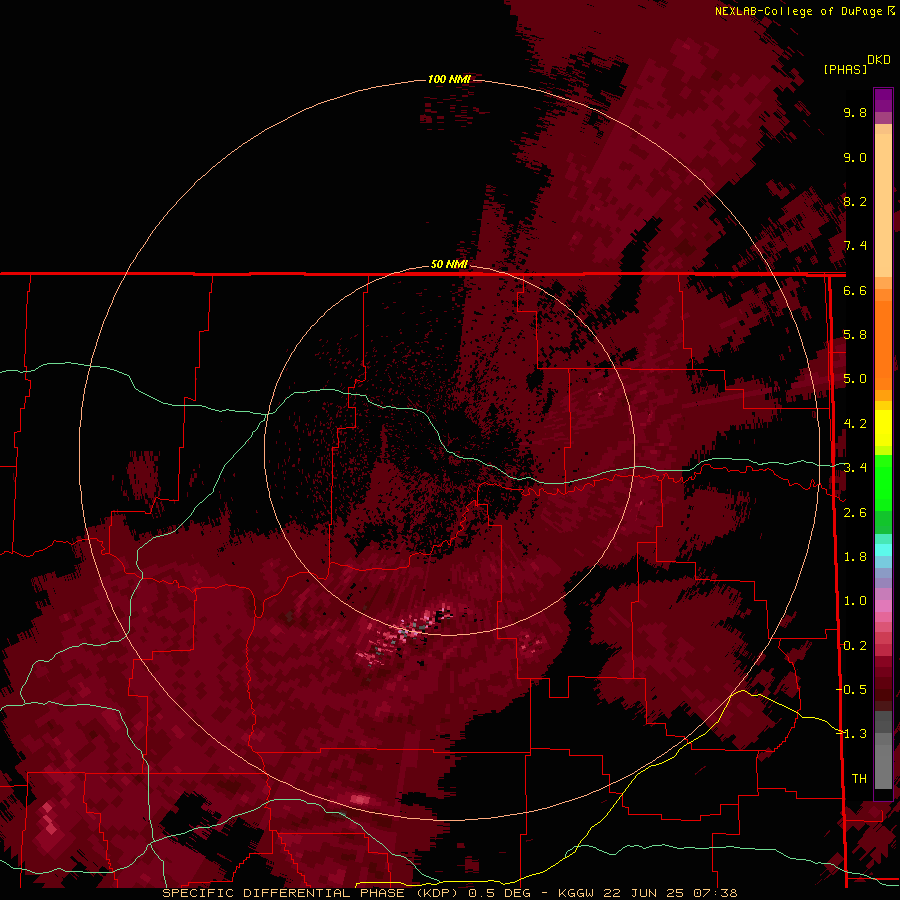Pick the yellow segment of color bar
Screen dimensions: 900x900
tap(883, 428)
